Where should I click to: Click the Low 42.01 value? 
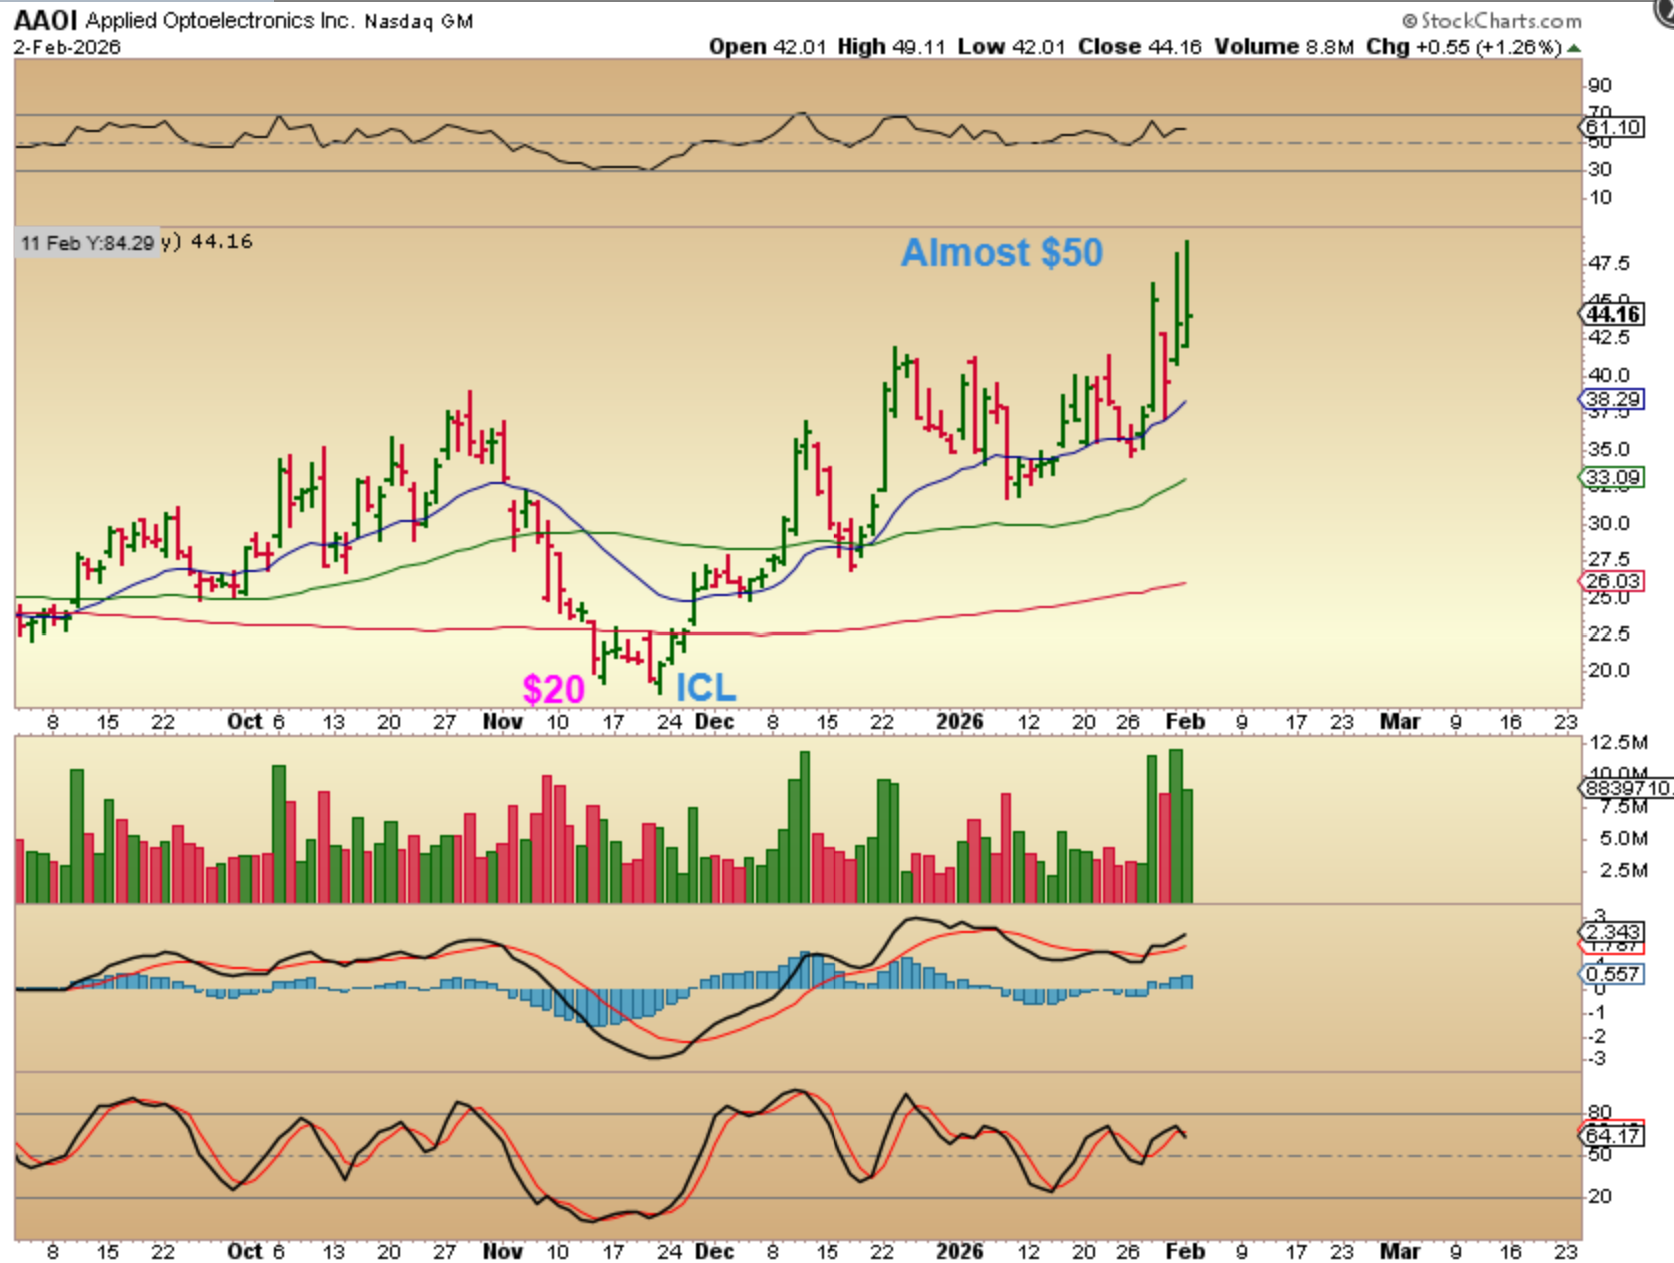point(1011,46)
